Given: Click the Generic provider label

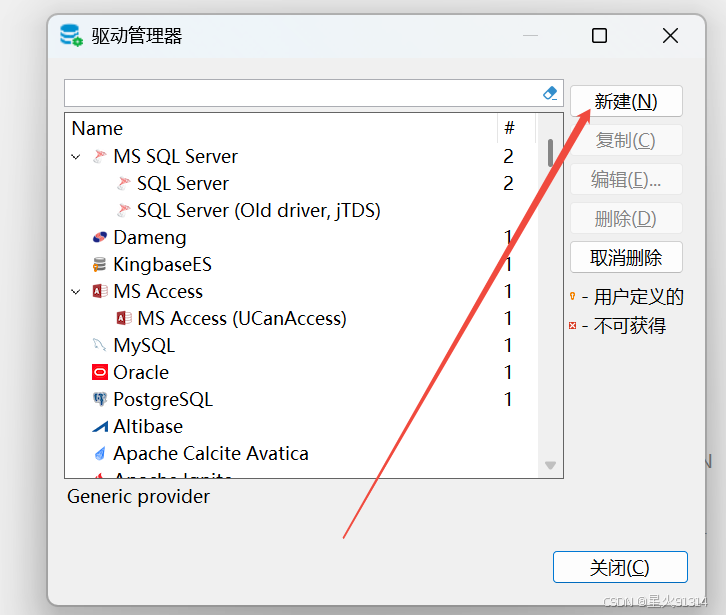Looking at the screenshot, I should pyautogui.click(x=138, y=496).
